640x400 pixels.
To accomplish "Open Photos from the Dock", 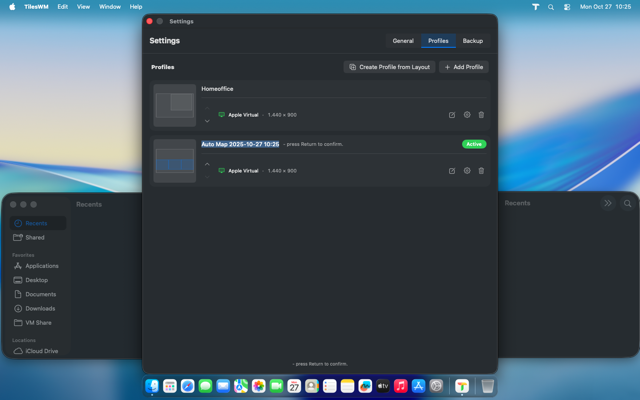I will tap(259, 386).
